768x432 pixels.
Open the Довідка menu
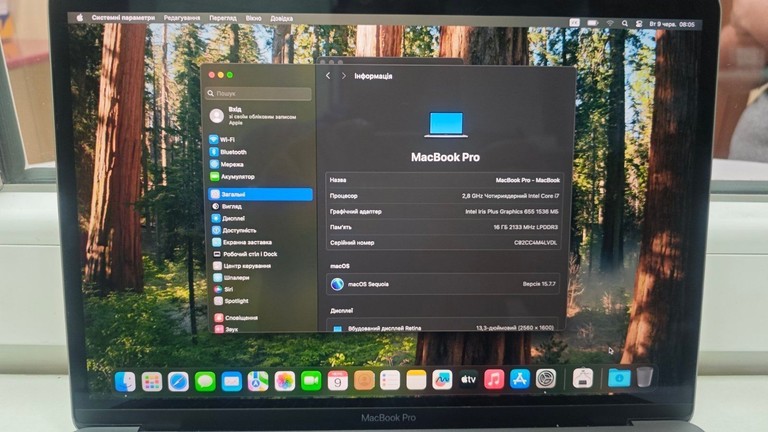[282, 19]
